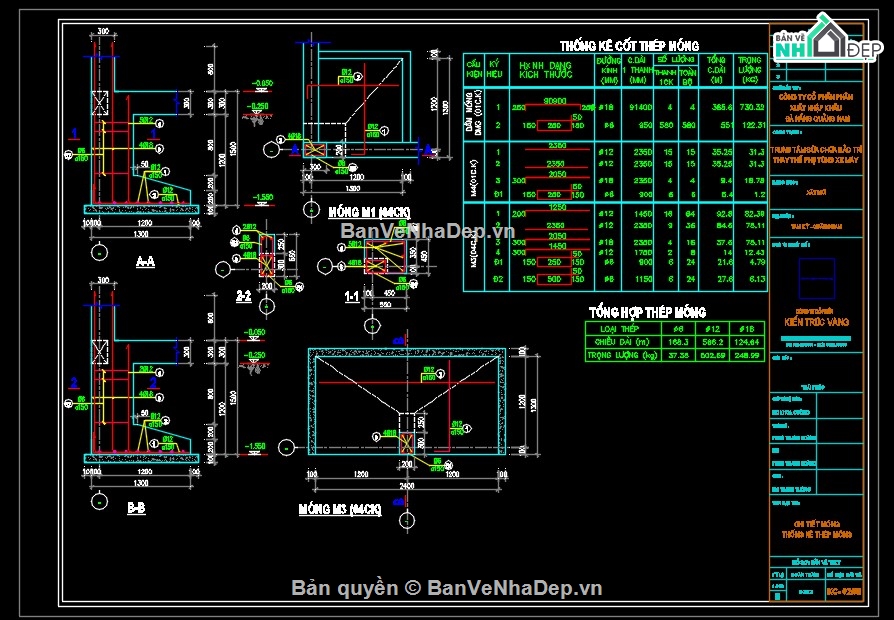The height and width of the screenshot is (620, 894).
Task: Select the M4(01C.K) row label
Action: click(x=474, y=178)
